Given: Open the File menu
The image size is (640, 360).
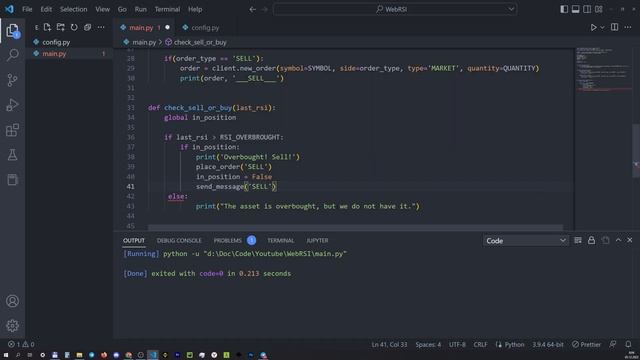Looking at the screenshot, I should (x=27, y=9).
